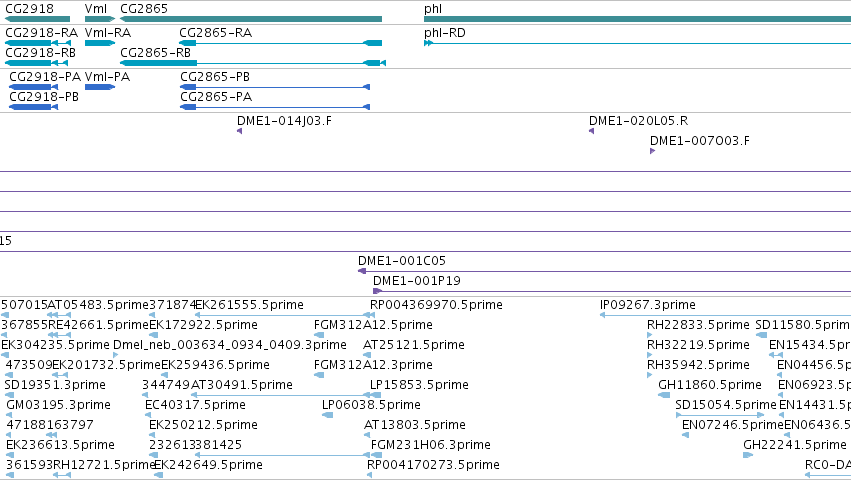This screenshot has width=851, height=480.
Task: Click the CG2865-PB protein feature
Action: click(275, 87)
